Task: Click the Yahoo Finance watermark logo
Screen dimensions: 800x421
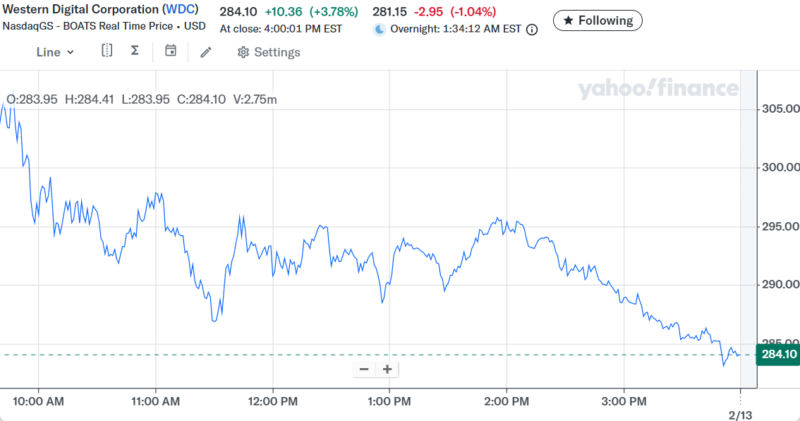Action: [x=657, y=90]
